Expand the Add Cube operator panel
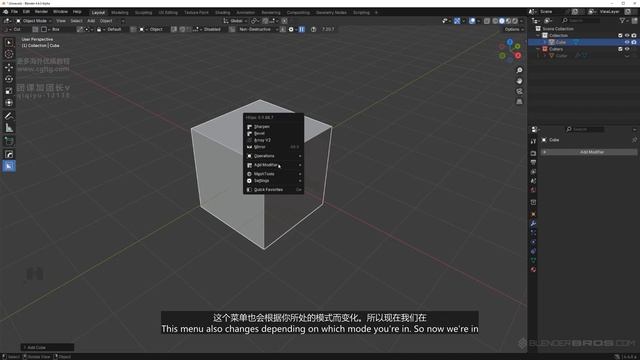This screenshot has height=360, width=640. pos(47,347)
